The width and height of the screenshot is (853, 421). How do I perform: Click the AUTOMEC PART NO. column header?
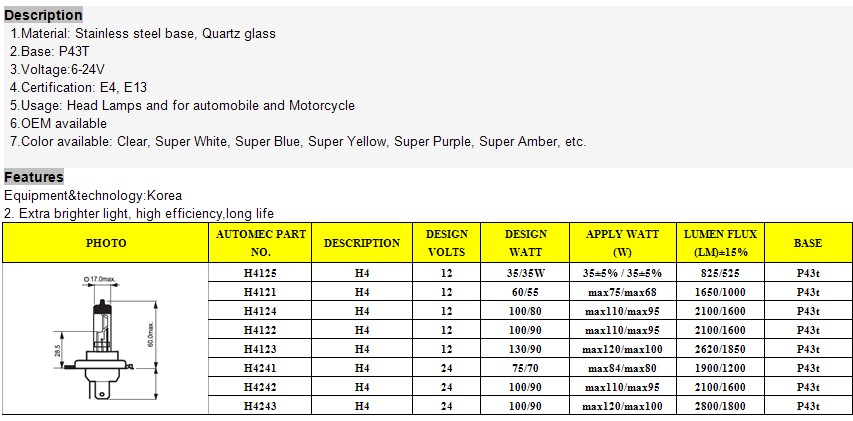pos(261,243)
